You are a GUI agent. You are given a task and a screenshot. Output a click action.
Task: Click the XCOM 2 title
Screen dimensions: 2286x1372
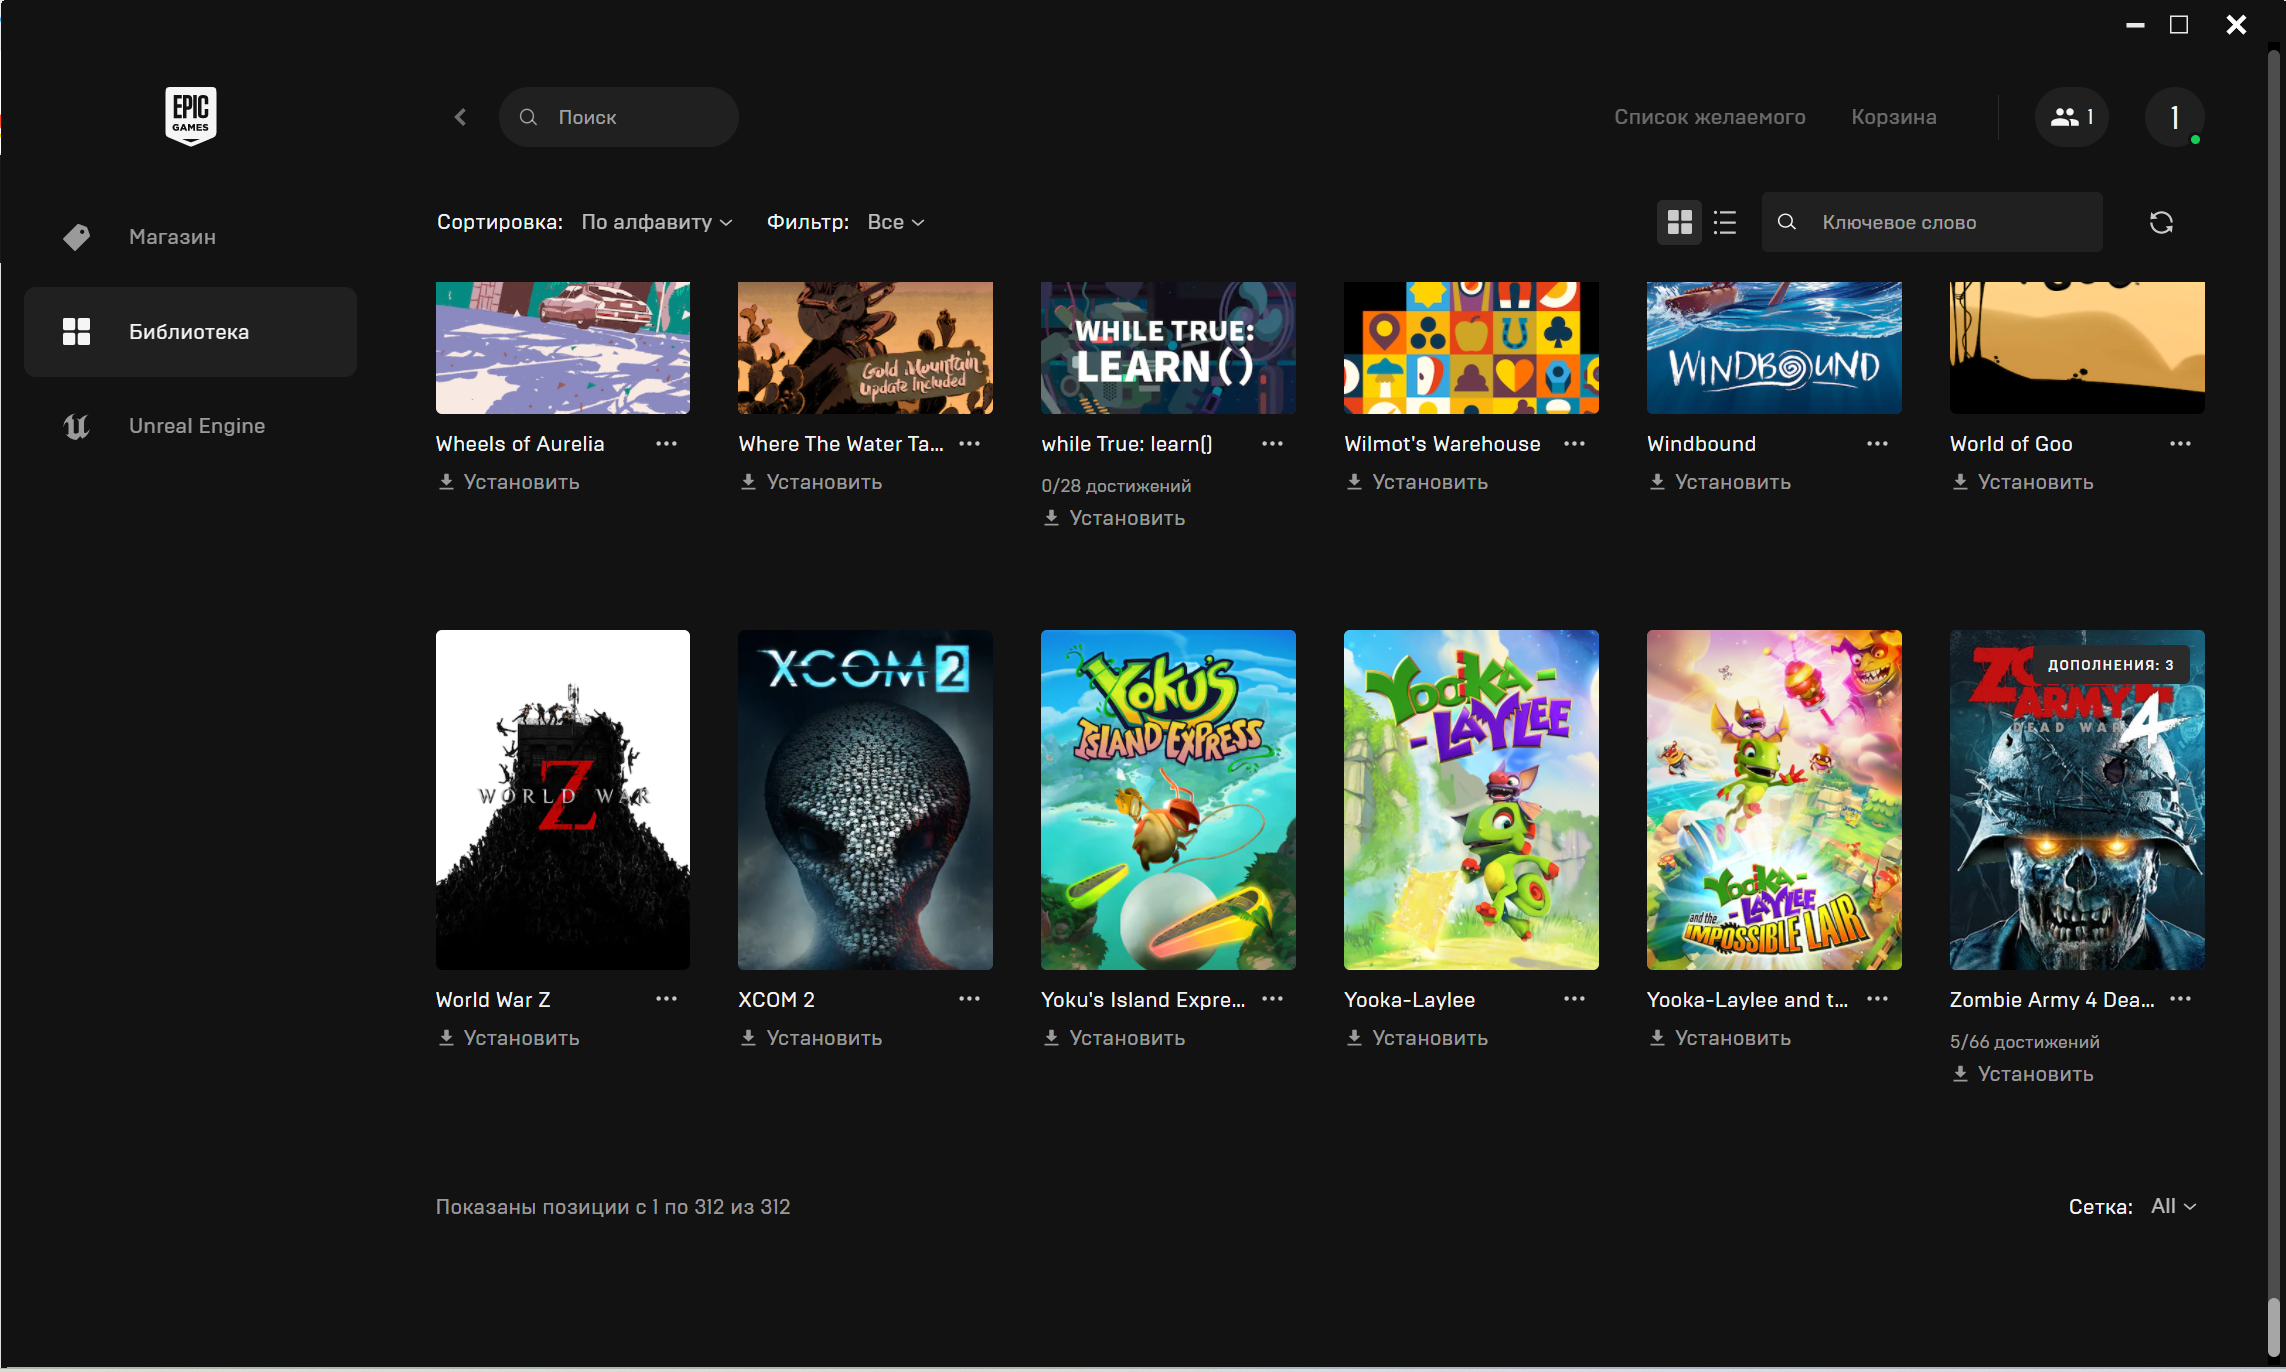[x=776, y=1000]
